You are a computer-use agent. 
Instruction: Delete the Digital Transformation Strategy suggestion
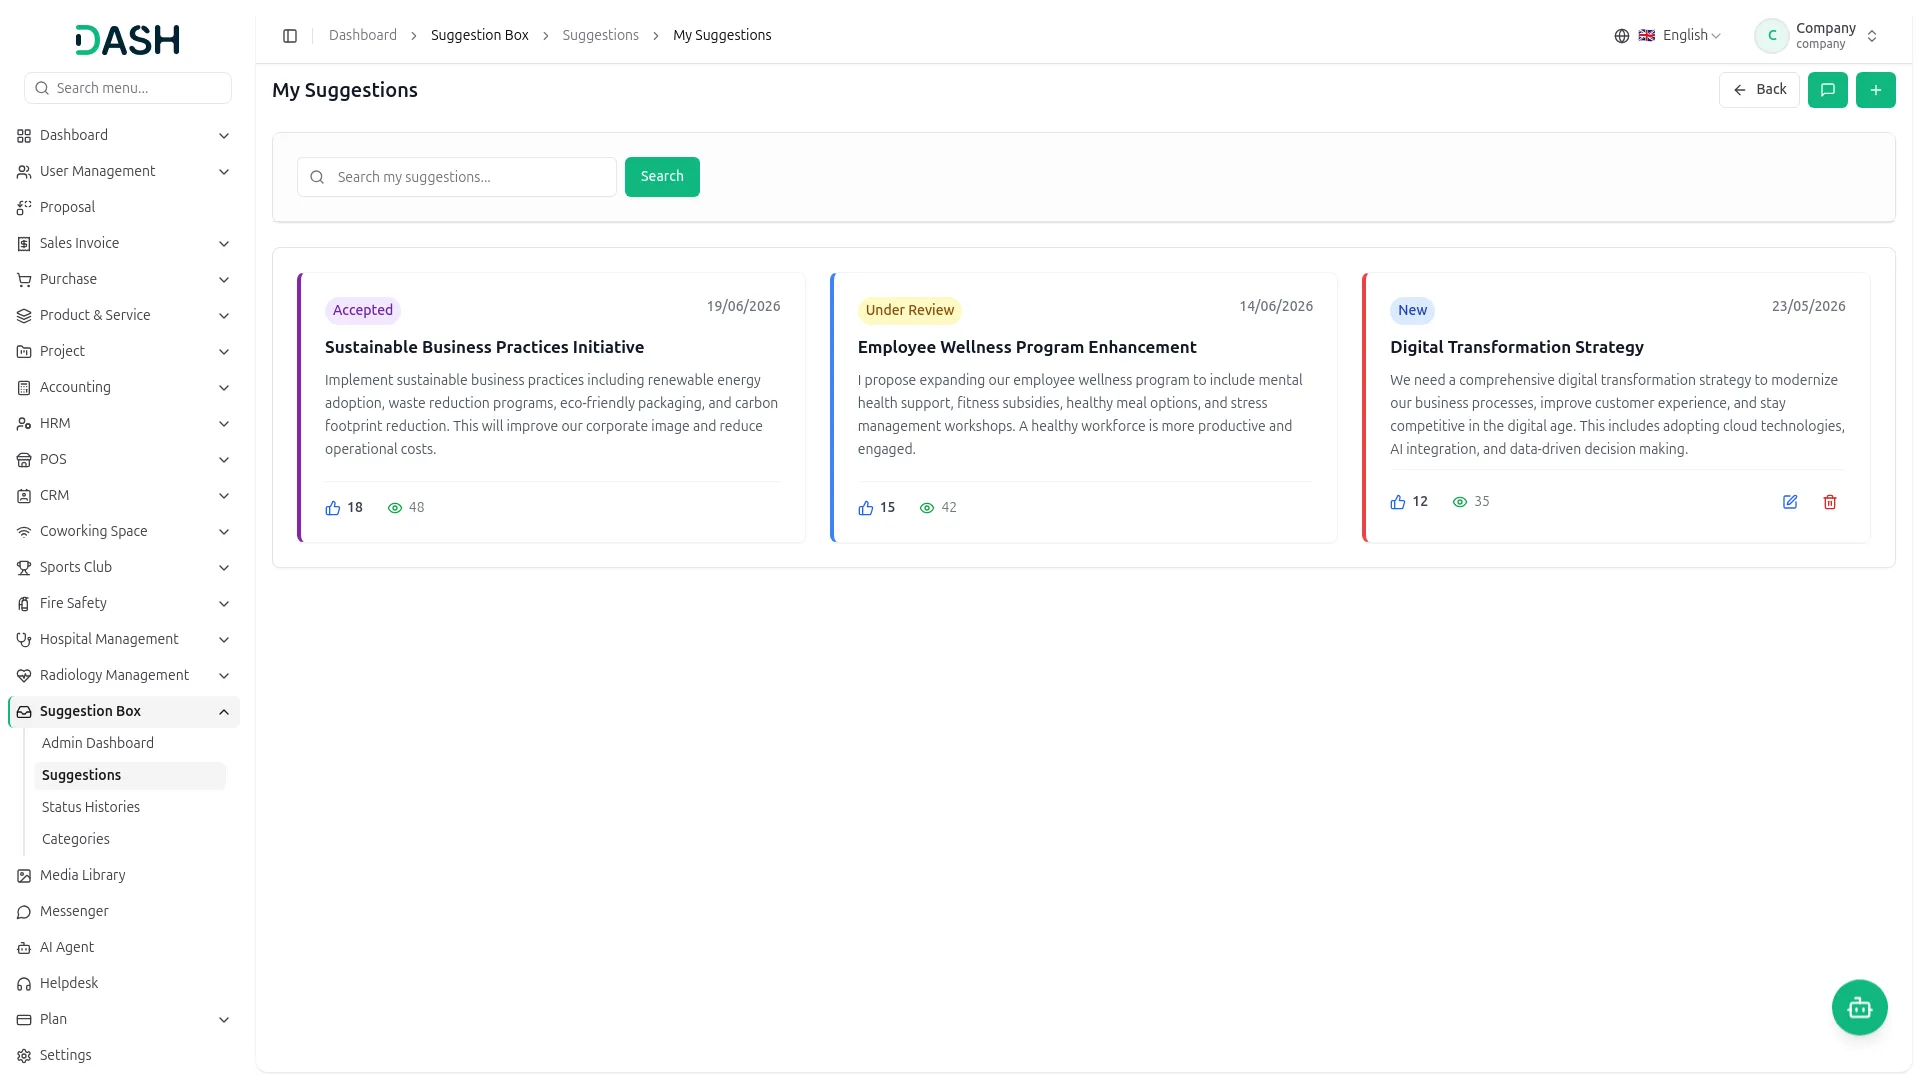pos(1829,502)
